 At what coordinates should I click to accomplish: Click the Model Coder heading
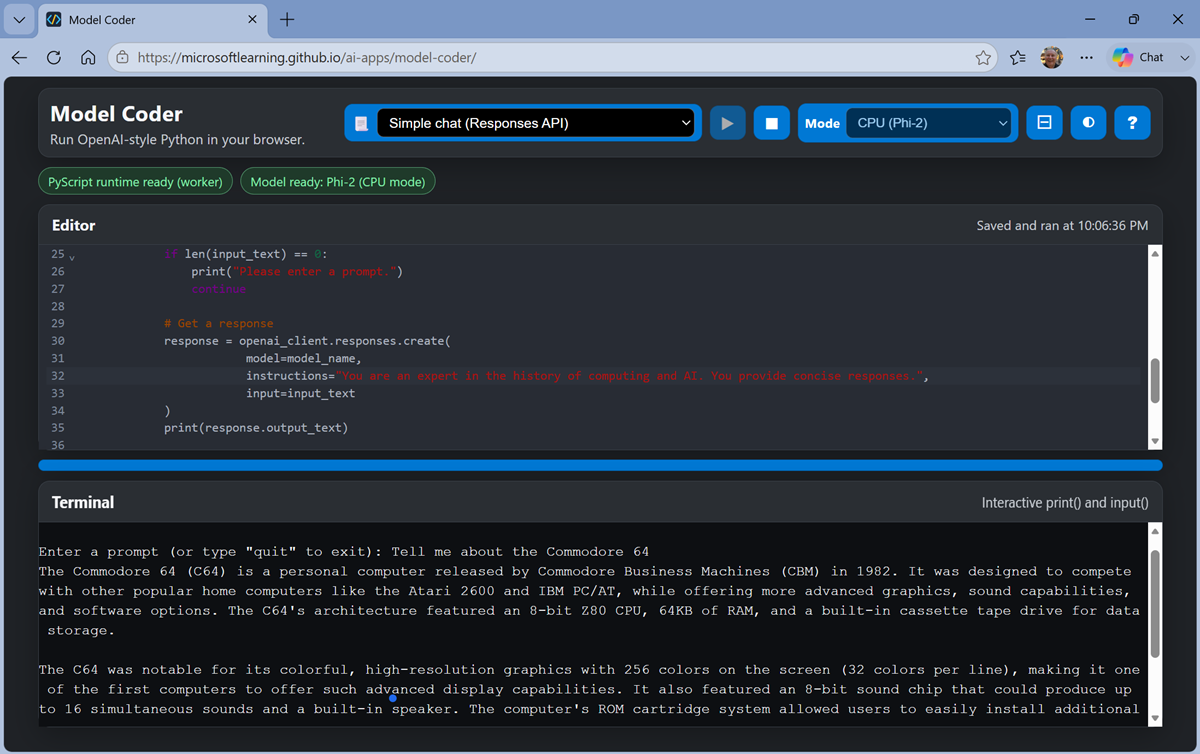(x=116, y=114)
